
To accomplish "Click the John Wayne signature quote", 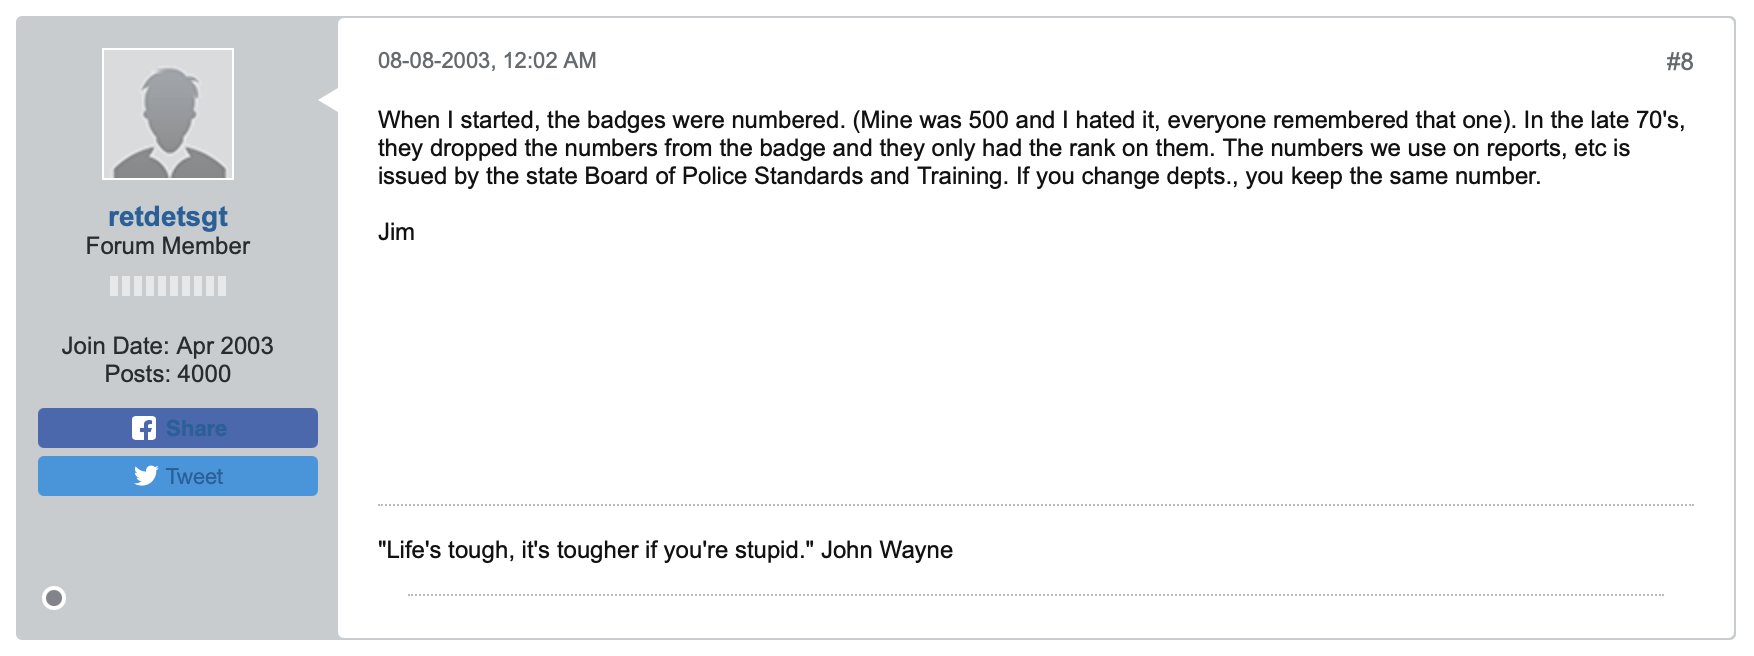I will click(665, 550).
